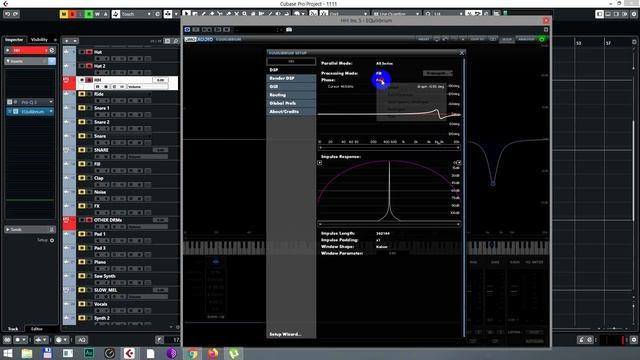This screenshot has width=640, height=360.
Task: Click the plugin window activate button
Action: tap(187, 30)
